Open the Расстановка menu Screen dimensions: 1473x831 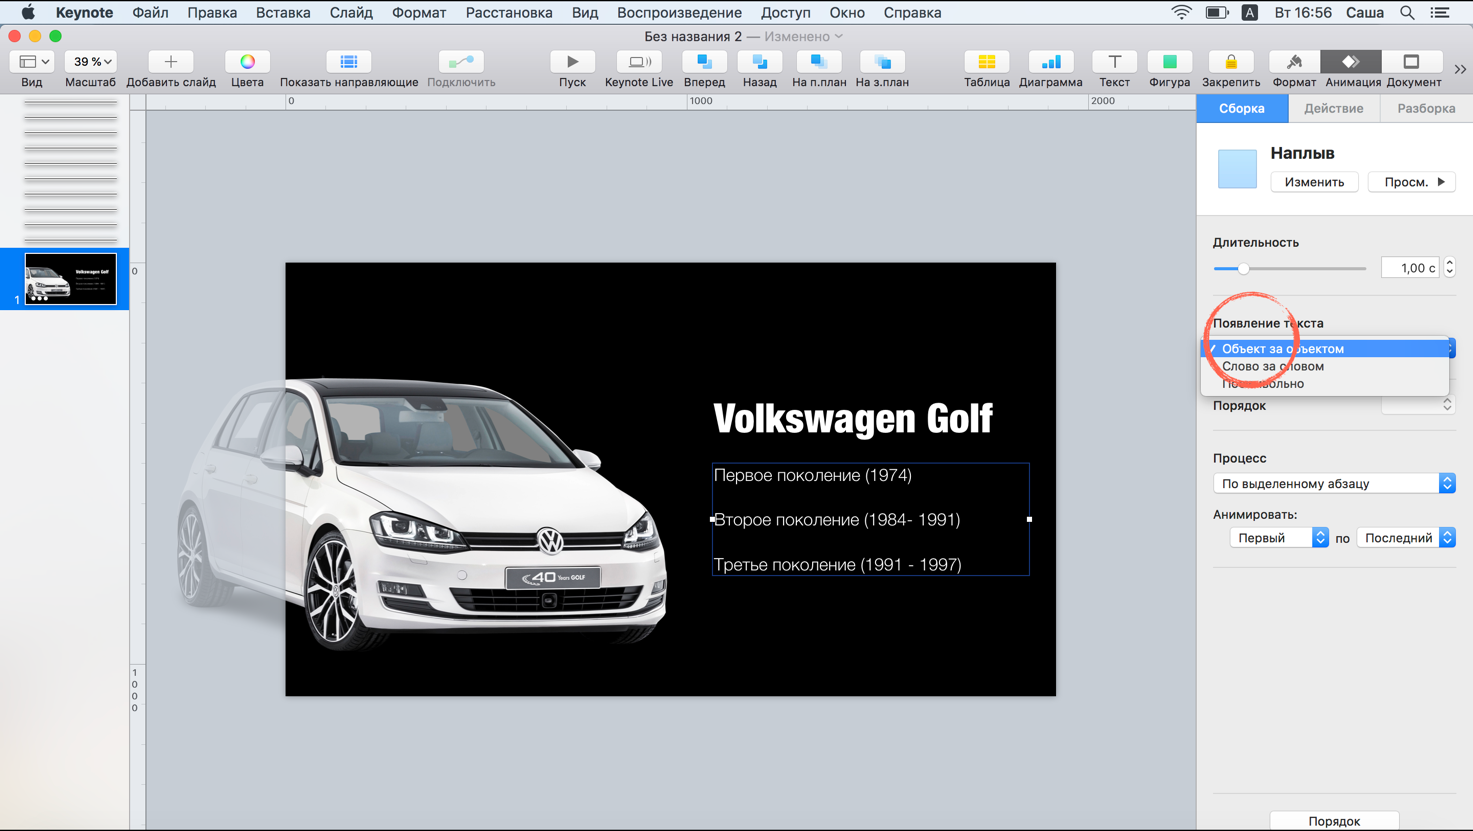509,12
